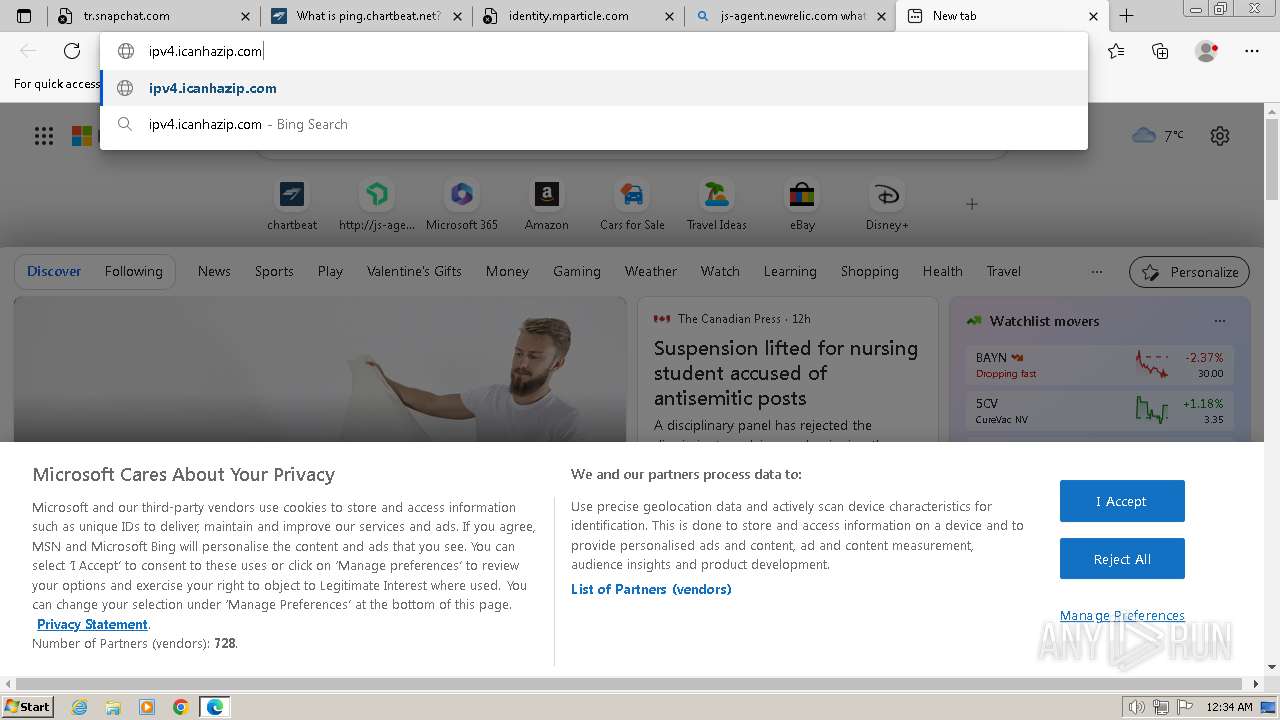Open the tab actions menu icon
This screenshot has height=720, width=1280.
(24, 16)
